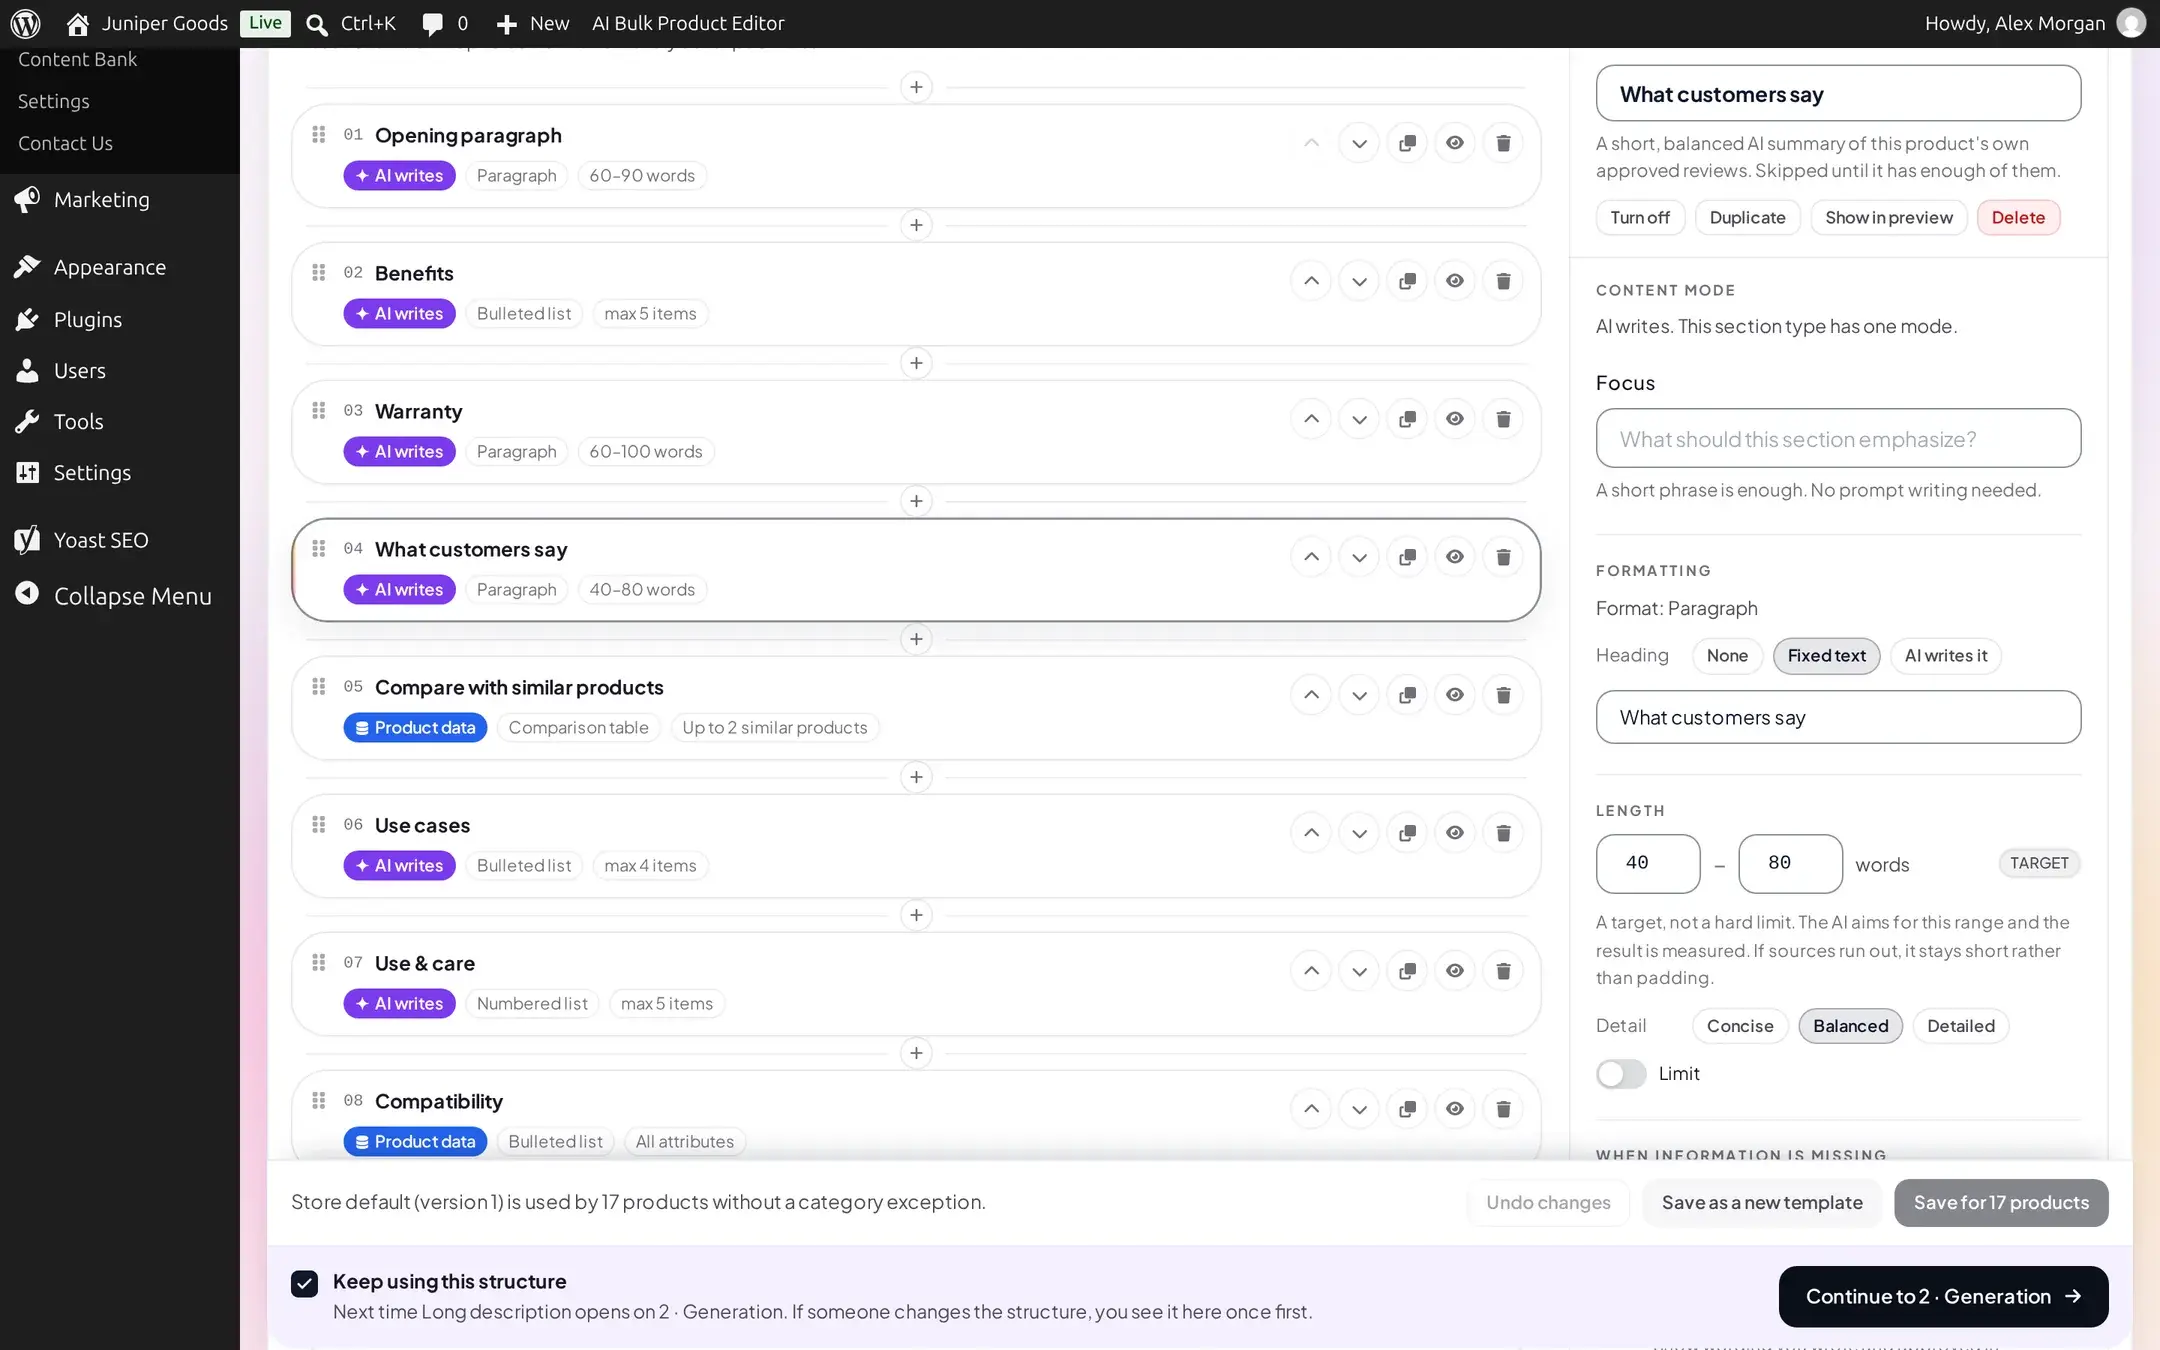This screenshot has width=2160, height=1350.
Task: Add a section below Opening paragraph
Action: [x=916, y=225]
